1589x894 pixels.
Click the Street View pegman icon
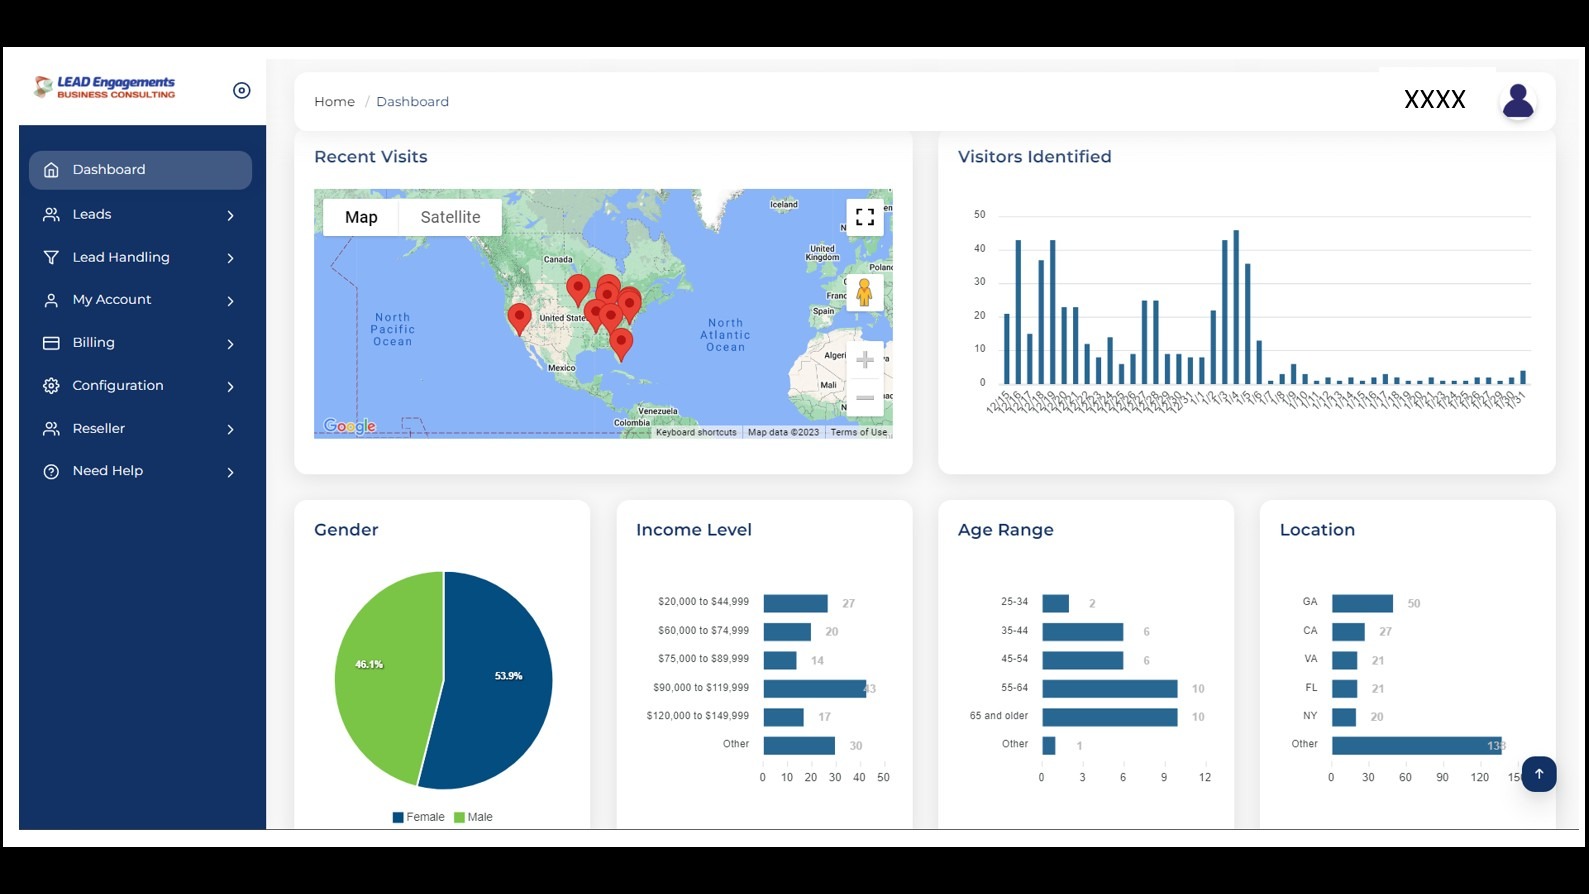(x=864, y=292)
